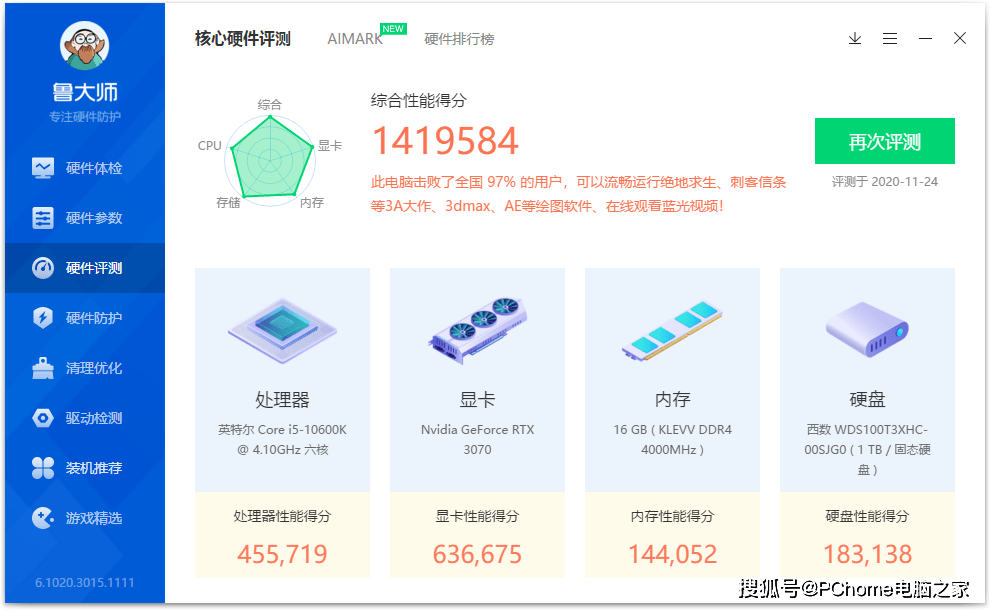Click the graphics card illustration
Screen dimensions: 990x610
click(477, 330)
